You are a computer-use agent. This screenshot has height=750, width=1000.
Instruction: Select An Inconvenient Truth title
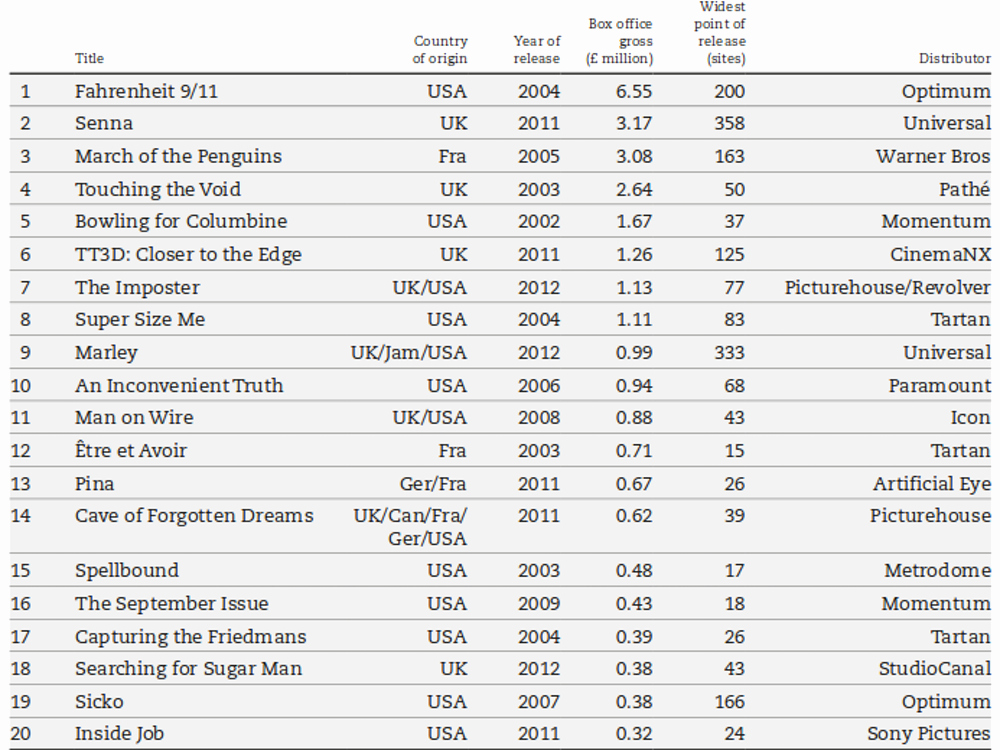point(179,386)
